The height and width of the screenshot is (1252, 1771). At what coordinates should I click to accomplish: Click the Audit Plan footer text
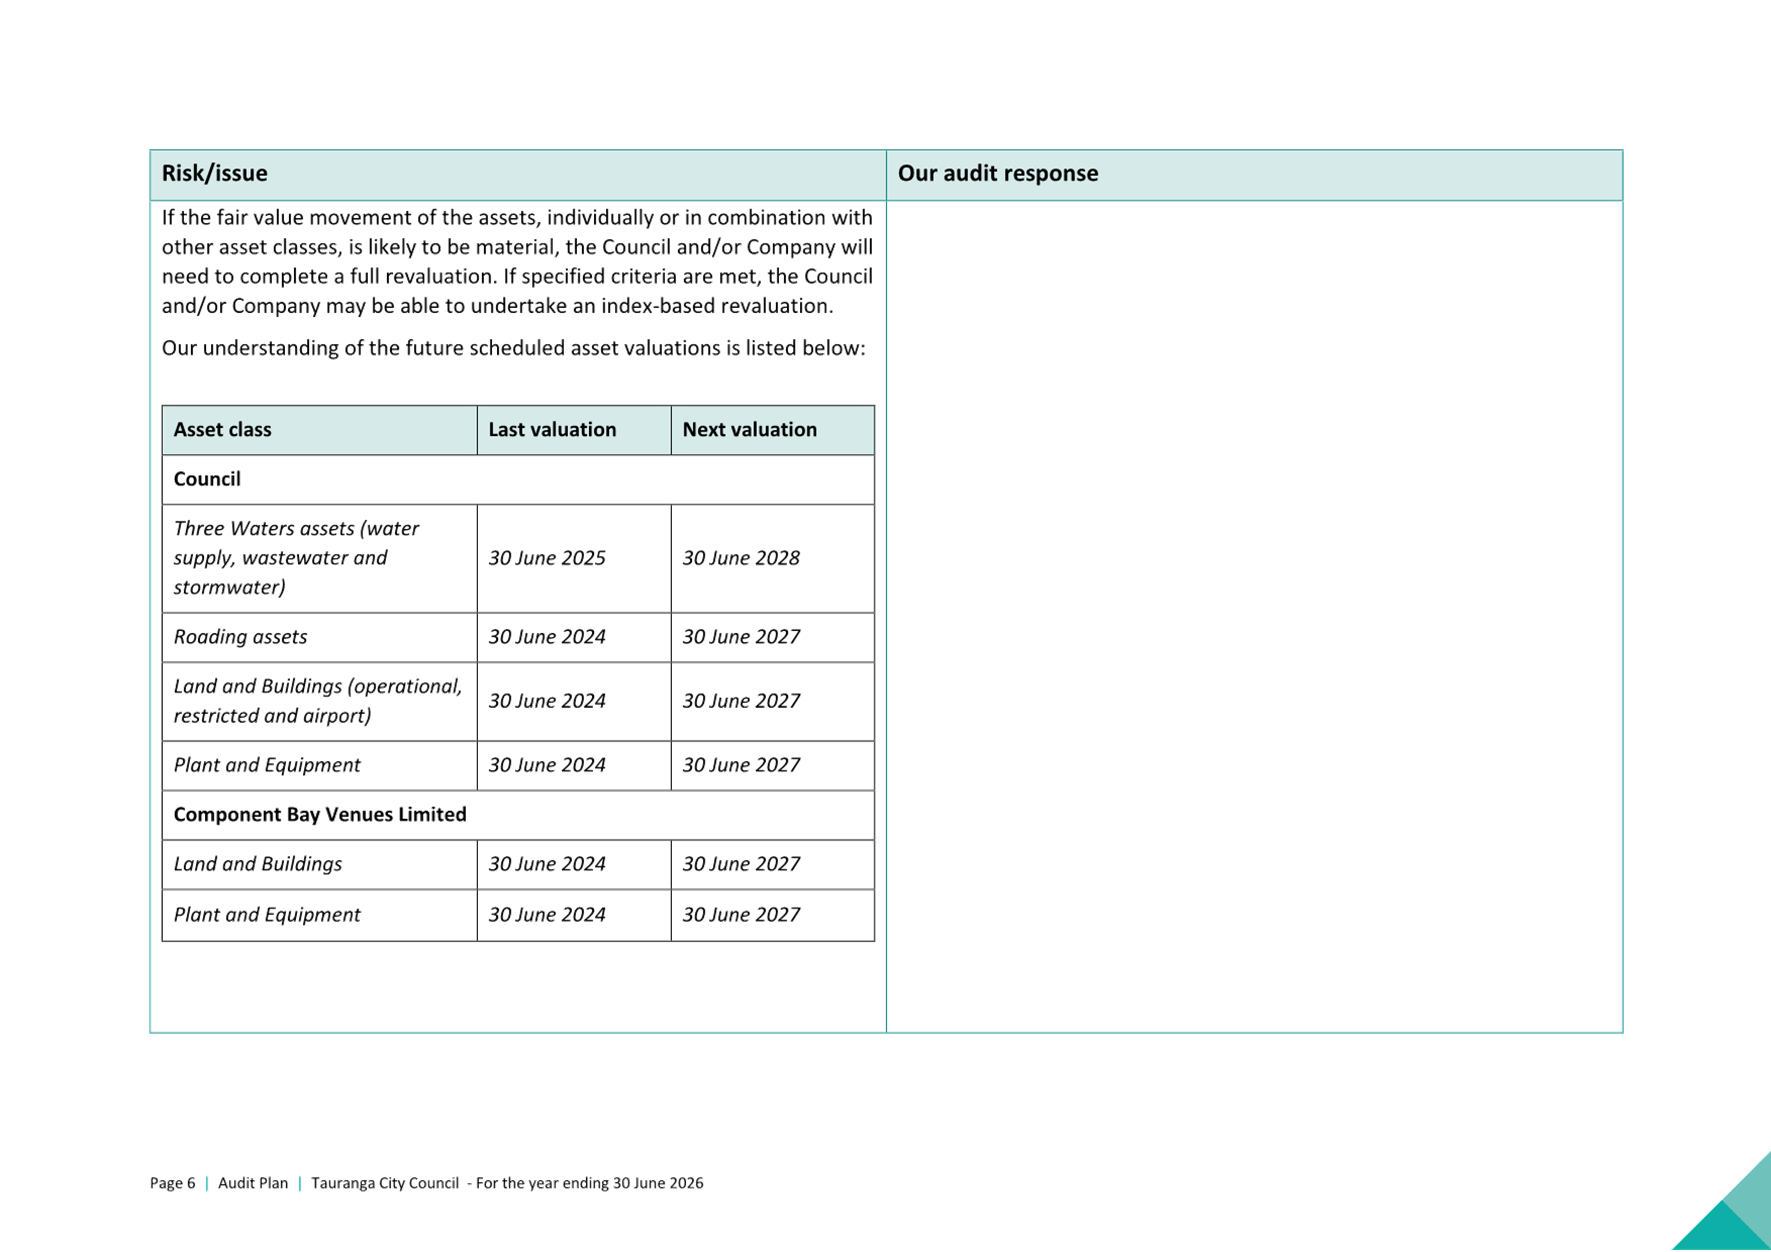[253, 1183]
